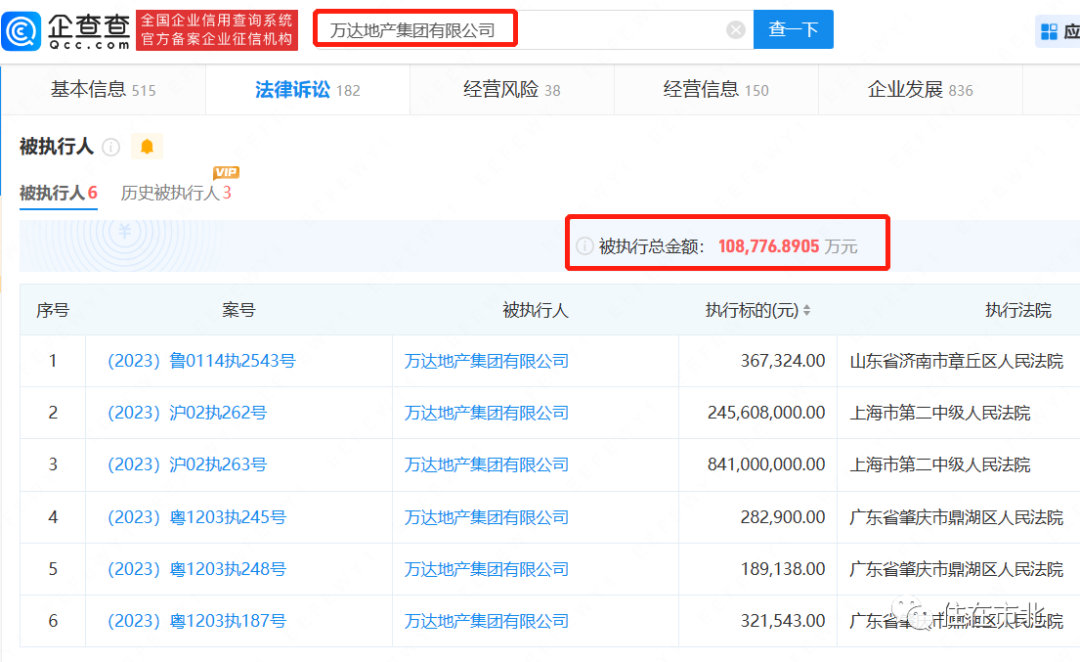Select the 法律诉讼 182 tab

307,90
